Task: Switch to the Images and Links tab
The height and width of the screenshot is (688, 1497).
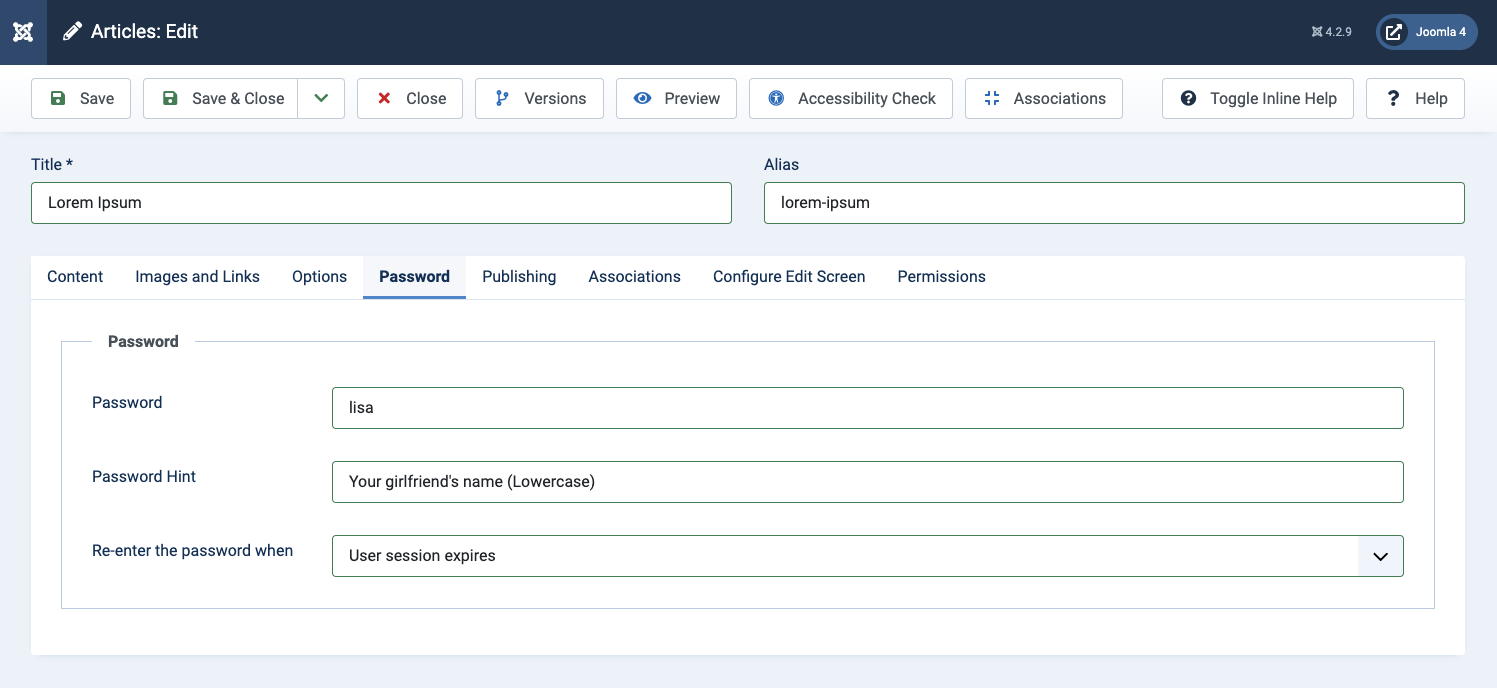Action: 197,277
